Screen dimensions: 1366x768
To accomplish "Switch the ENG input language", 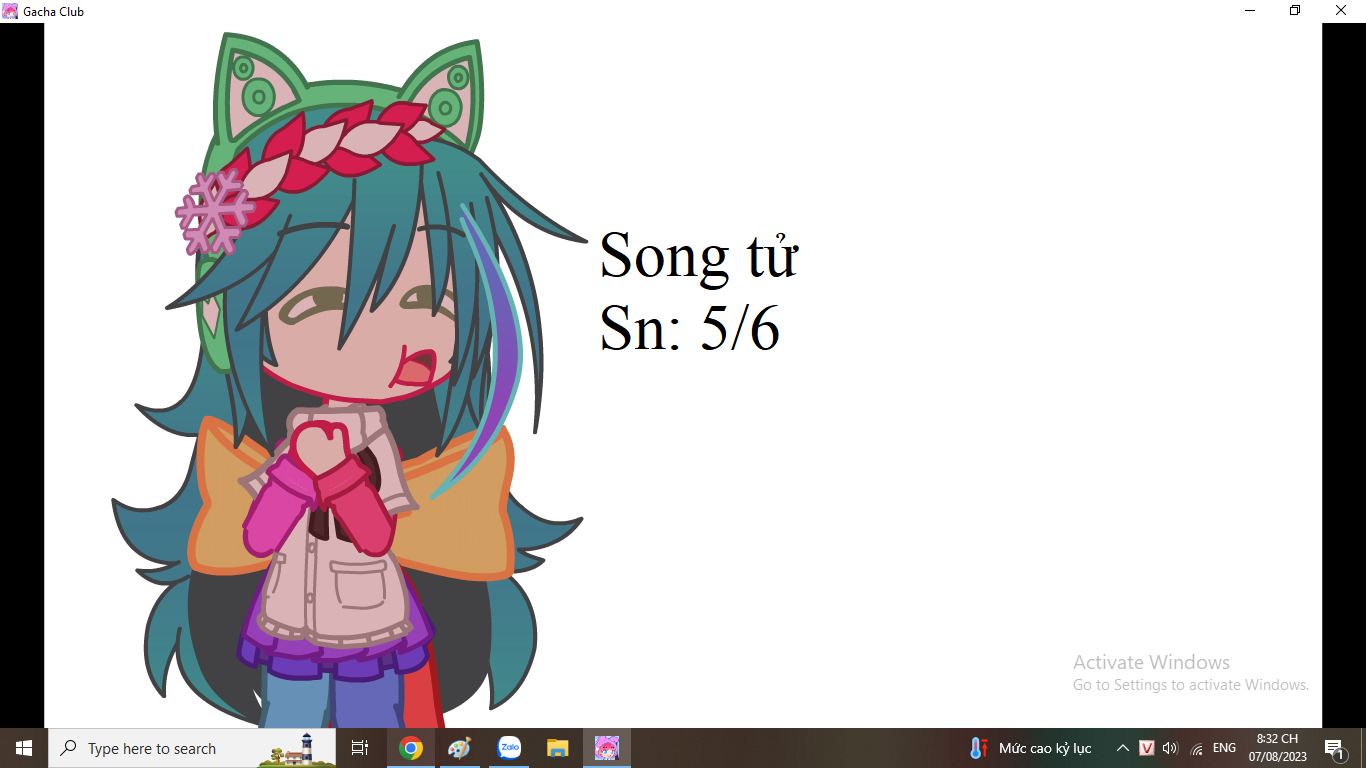I will point(1224,748).
